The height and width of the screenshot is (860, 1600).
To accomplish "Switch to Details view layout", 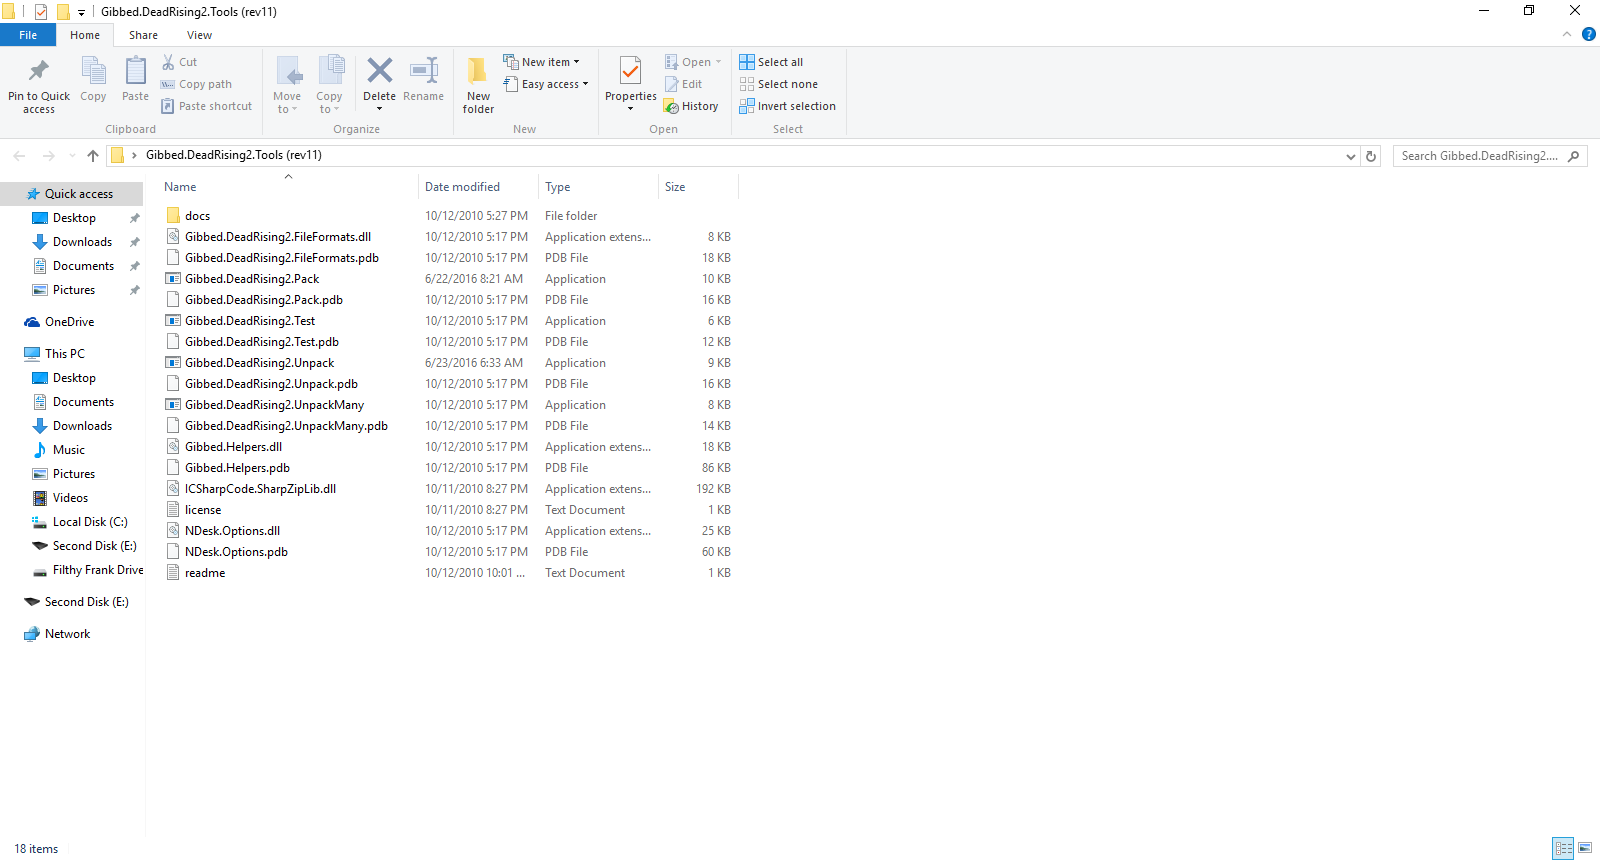I will [1564, 848].
